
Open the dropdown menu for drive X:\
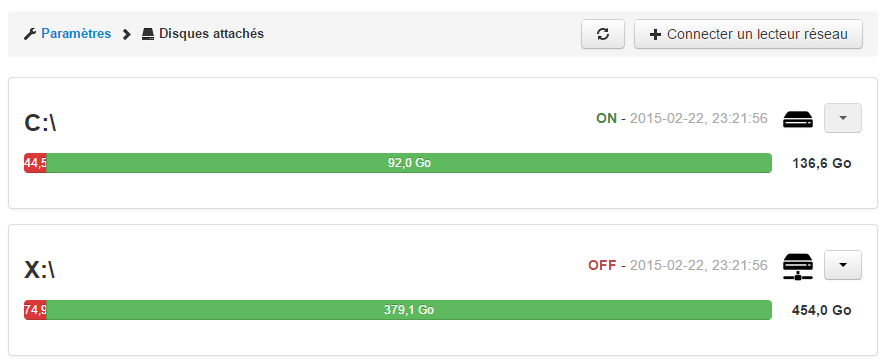pos(843,265)
